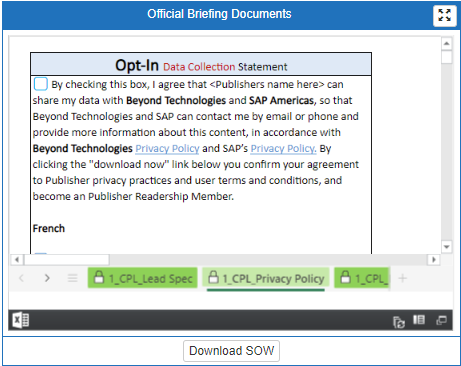Expand the Official Briefing Documents panel fullscreen
Image resolution: width=461 pixels, height=366 pixels.
pos(445,15)
